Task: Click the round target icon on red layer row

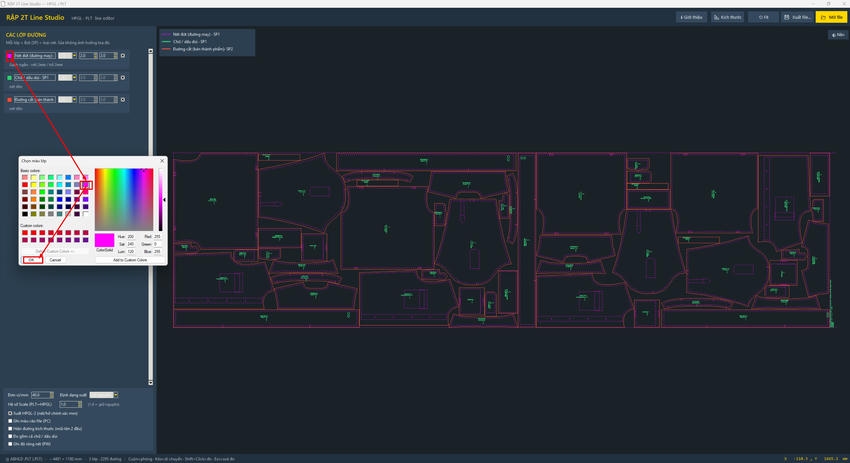Action: click(x=123, y=100)
